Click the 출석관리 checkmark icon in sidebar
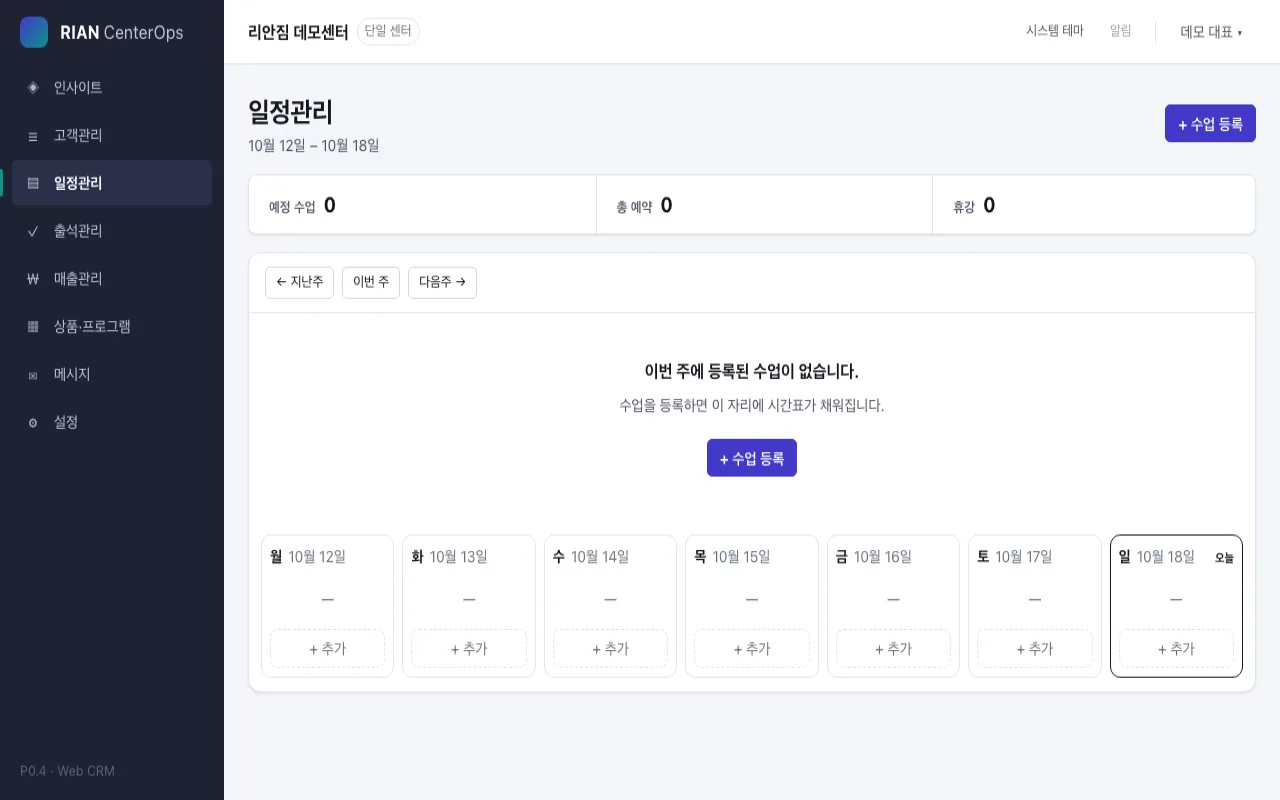1280x800 pixels. point(33,232)
